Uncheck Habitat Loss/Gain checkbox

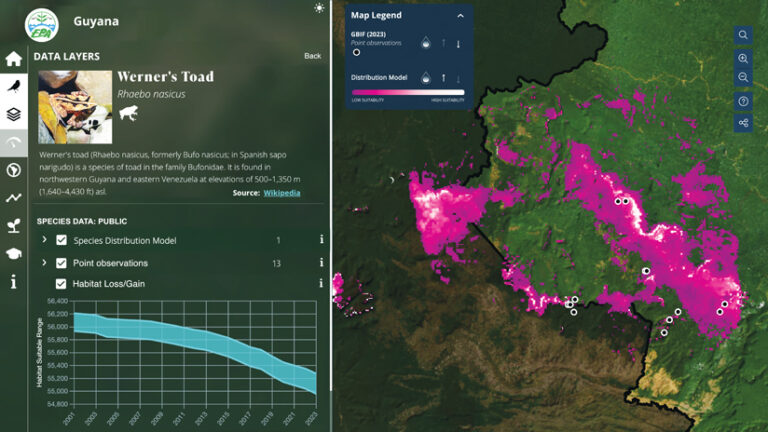[61, 284]
